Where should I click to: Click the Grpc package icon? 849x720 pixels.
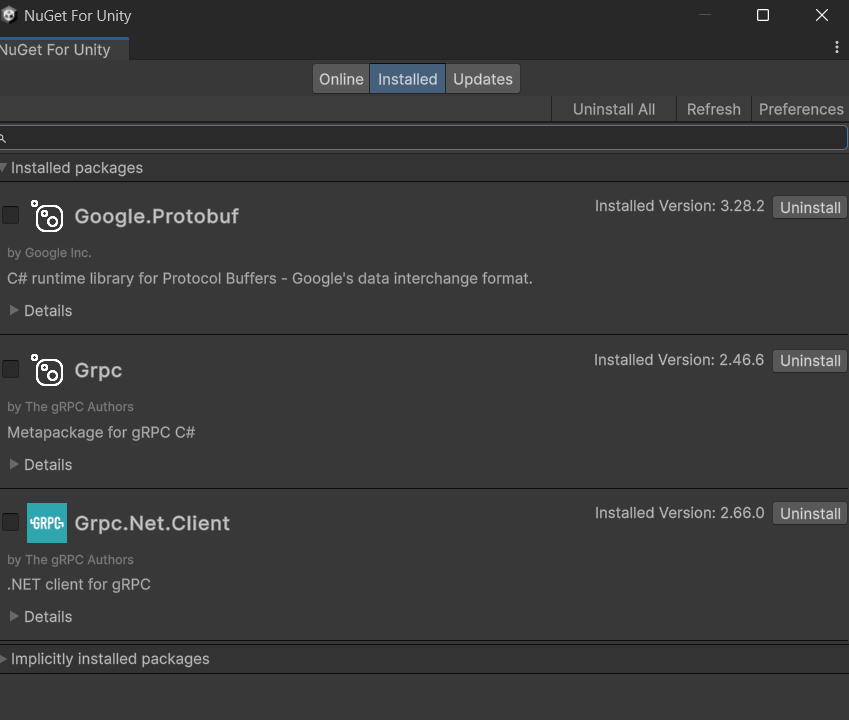click(x=47, y=370)
